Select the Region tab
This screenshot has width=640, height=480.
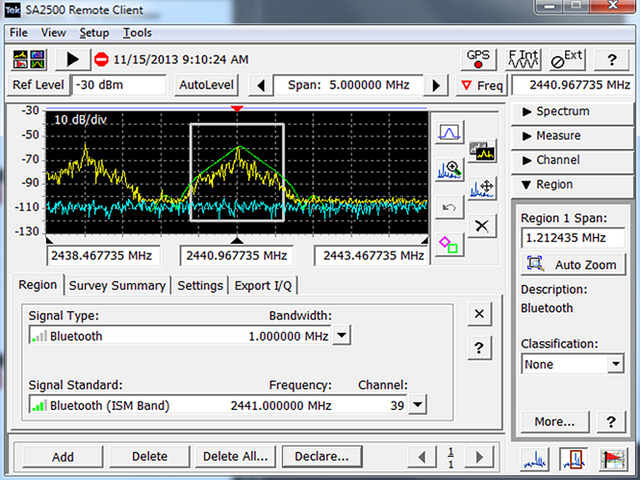tap(38, 284)
